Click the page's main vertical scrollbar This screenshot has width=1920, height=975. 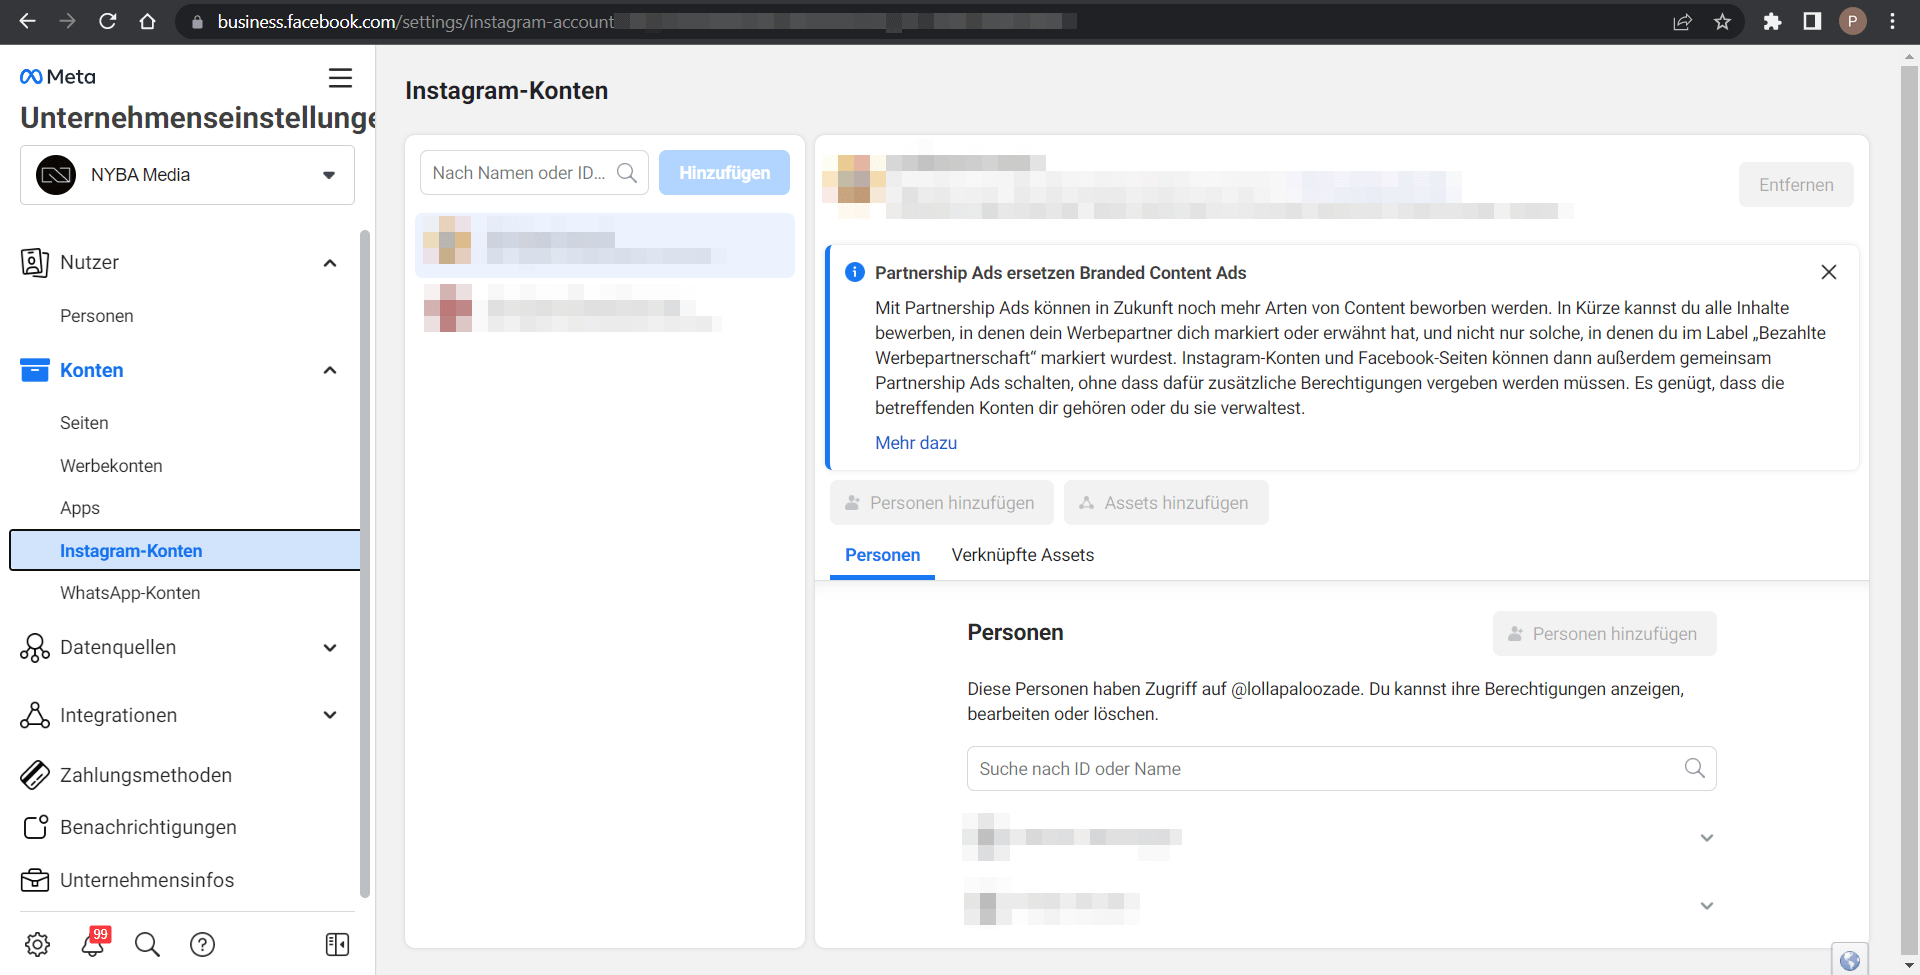[x=1909, y=511]
